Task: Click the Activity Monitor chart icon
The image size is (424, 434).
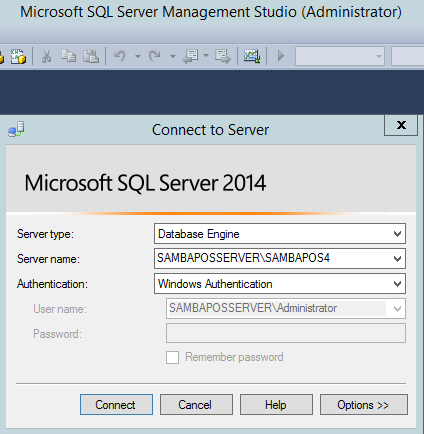Action: (252, 56)
